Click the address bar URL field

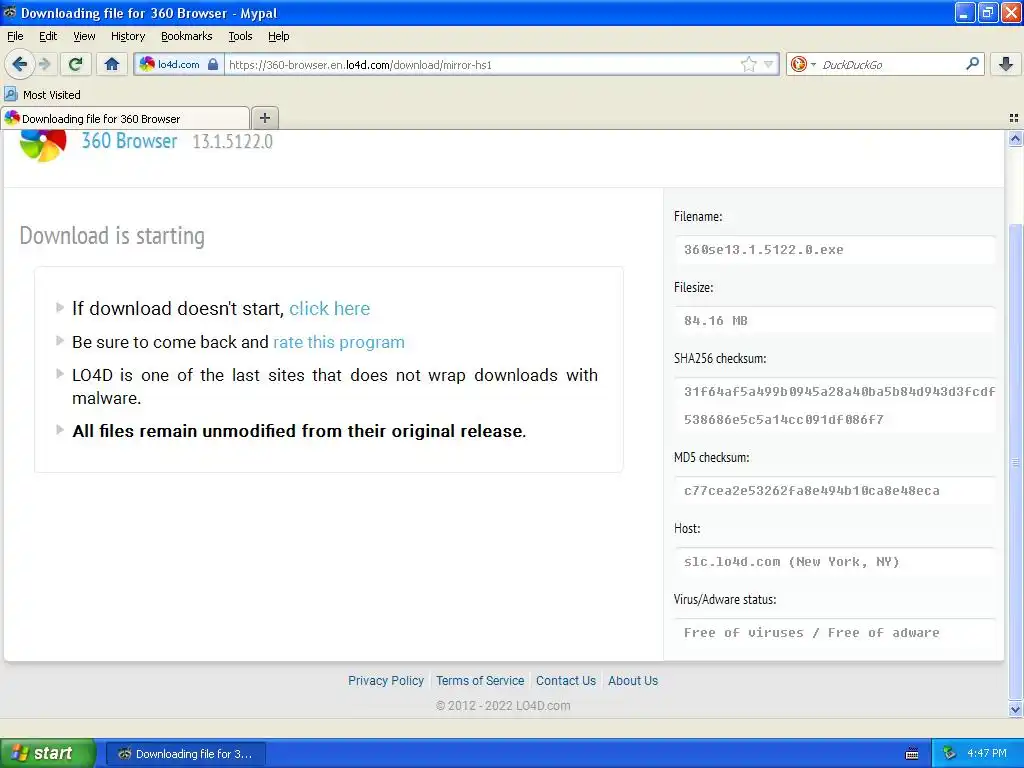pyautogui.click(x=482, y=64)
